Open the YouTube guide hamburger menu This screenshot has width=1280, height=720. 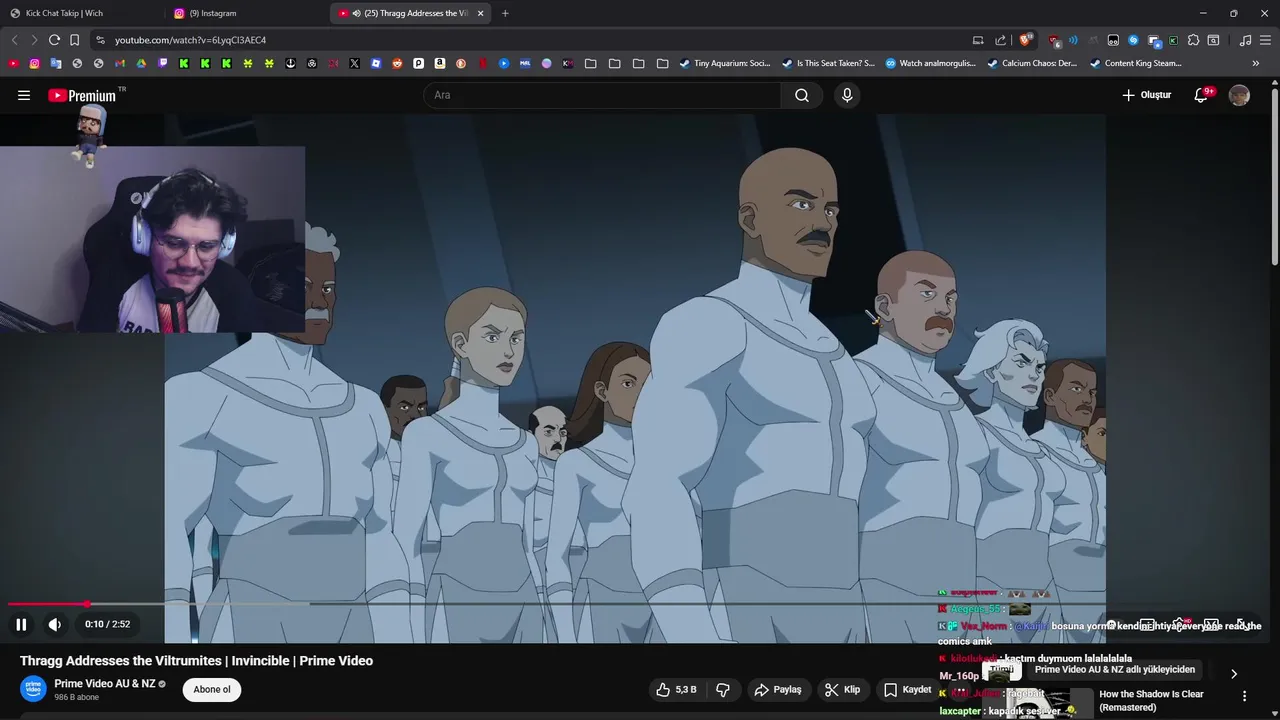(24, 95)
